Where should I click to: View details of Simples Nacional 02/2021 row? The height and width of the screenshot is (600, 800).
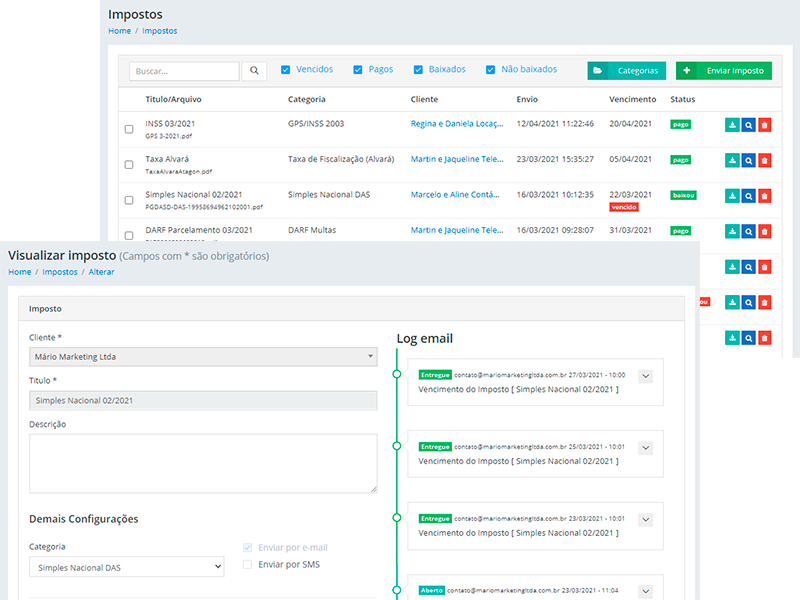pos(748,195)
